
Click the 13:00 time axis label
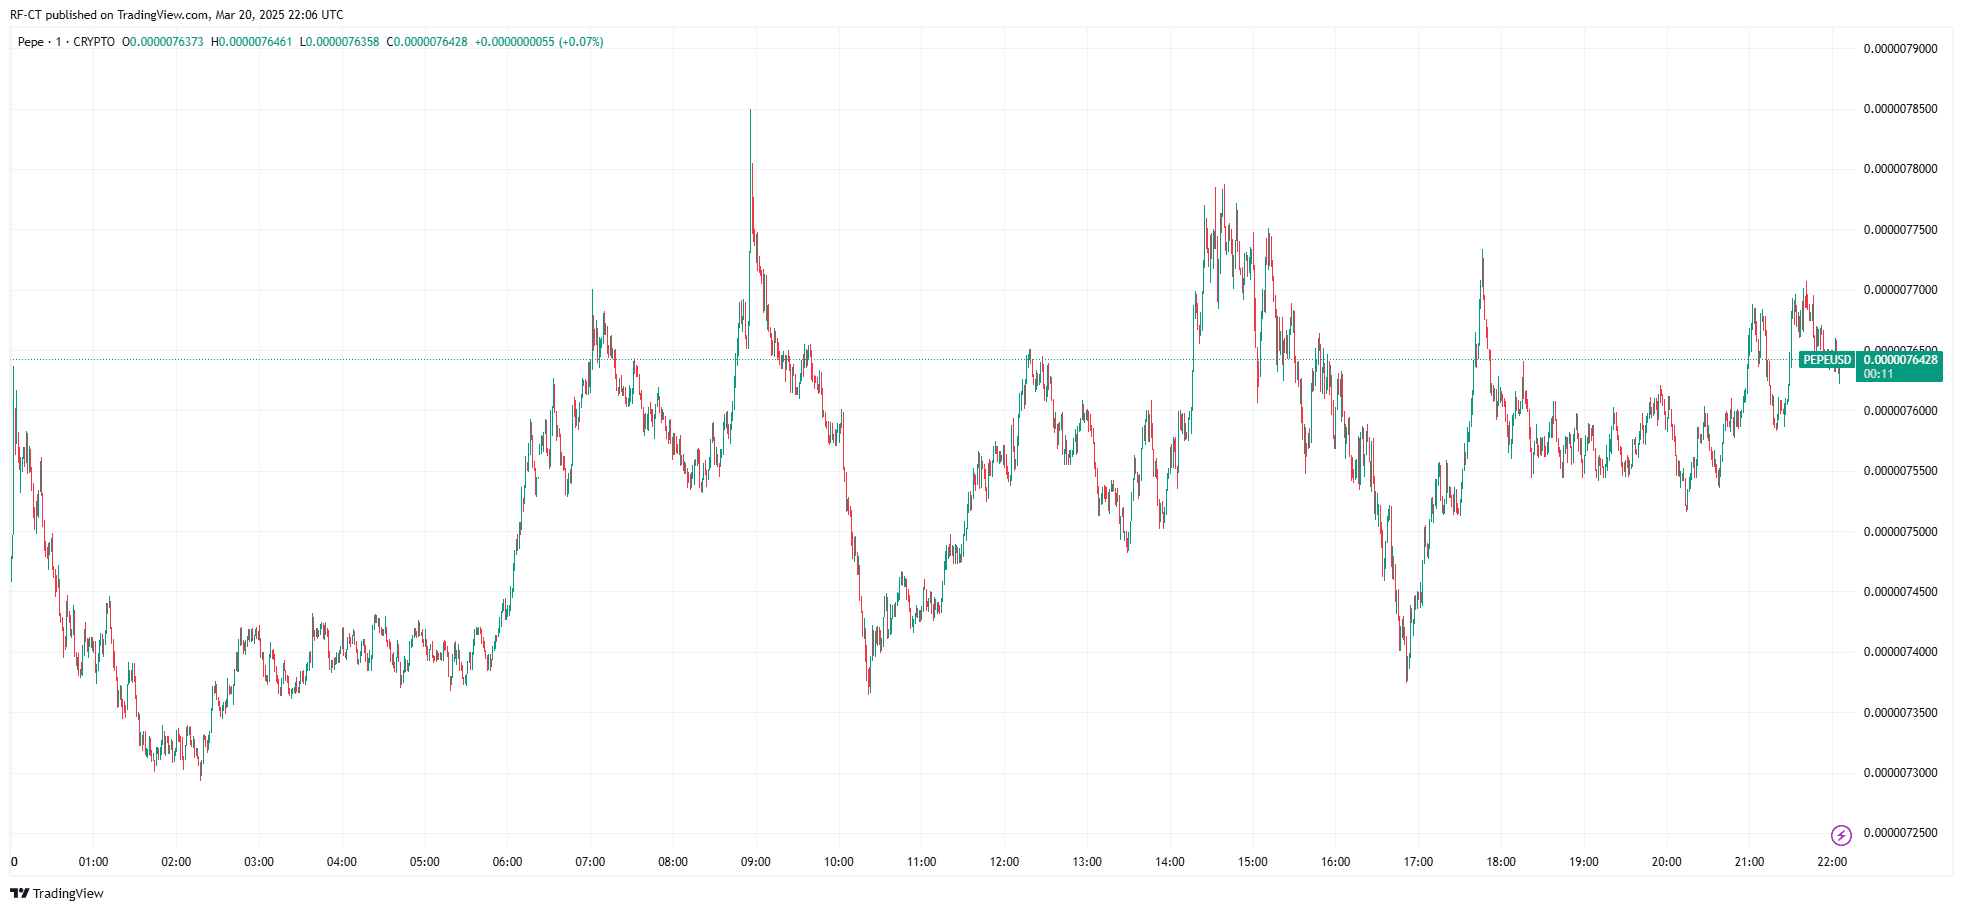coord(1087,862)
